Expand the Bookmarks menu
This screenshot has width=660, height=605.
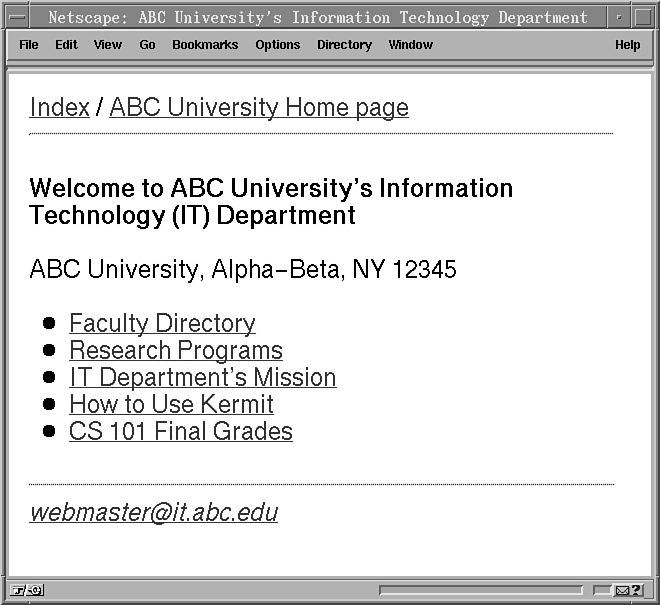point(205,45)
